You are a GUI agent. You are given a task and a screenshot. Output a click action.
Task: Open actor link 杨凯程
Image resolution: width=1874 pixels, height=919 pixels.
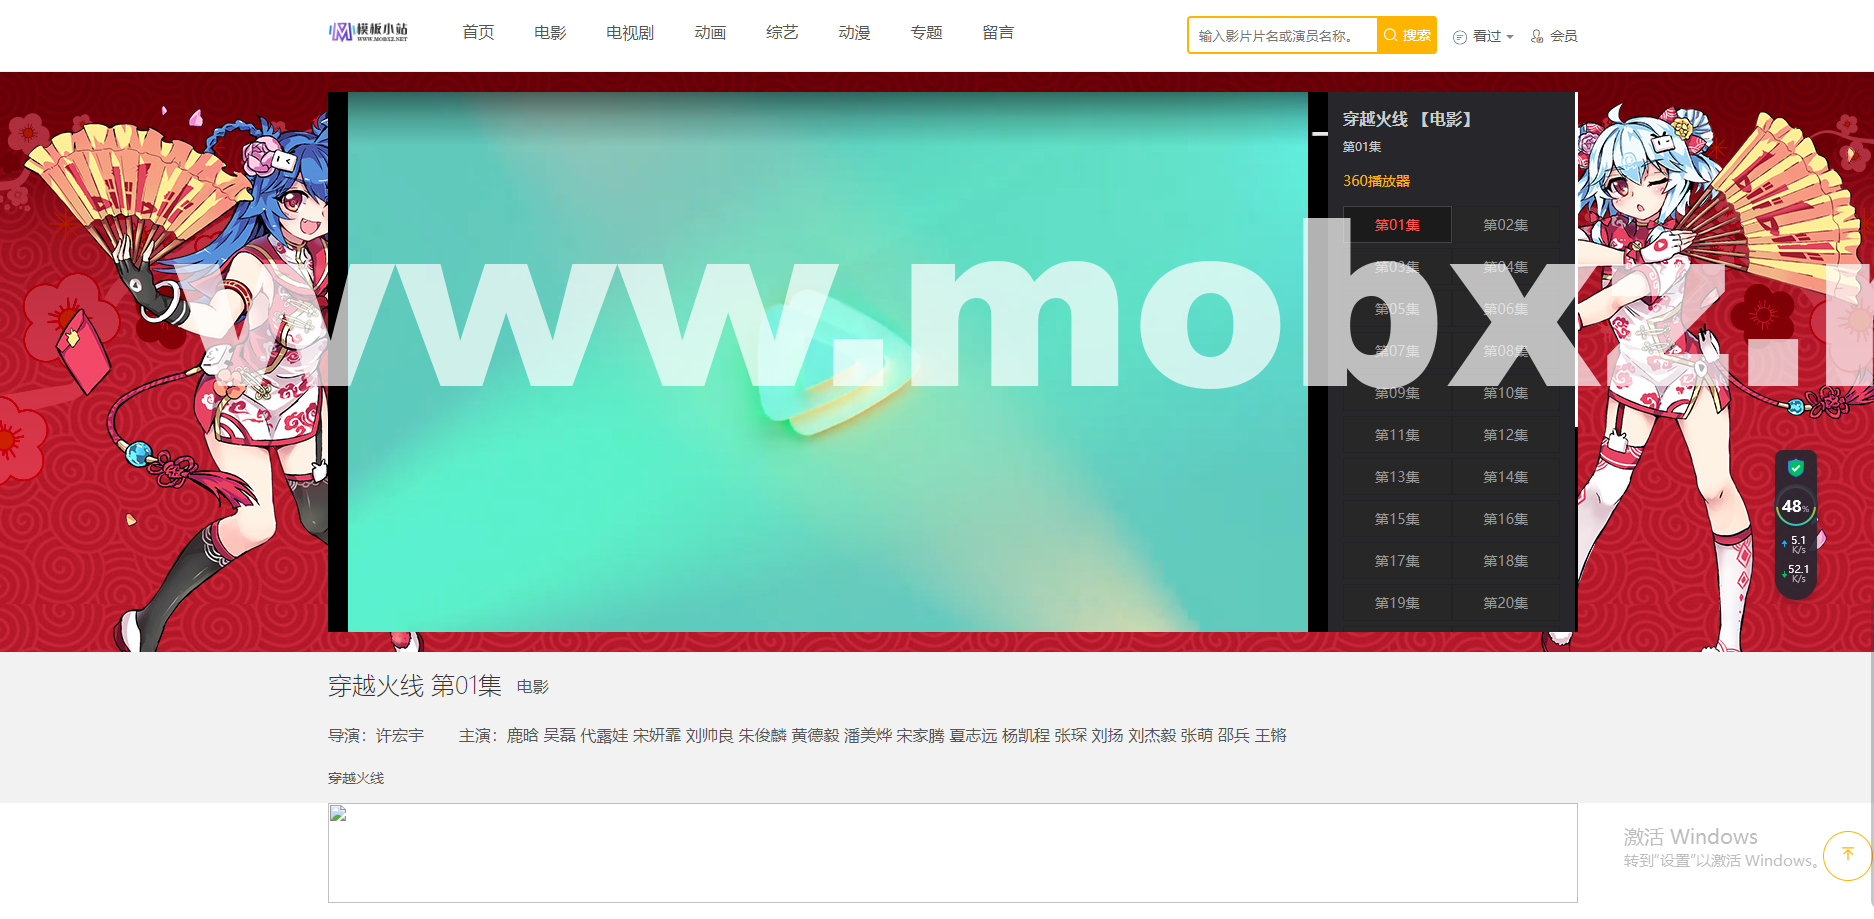tap(1026, 736)
